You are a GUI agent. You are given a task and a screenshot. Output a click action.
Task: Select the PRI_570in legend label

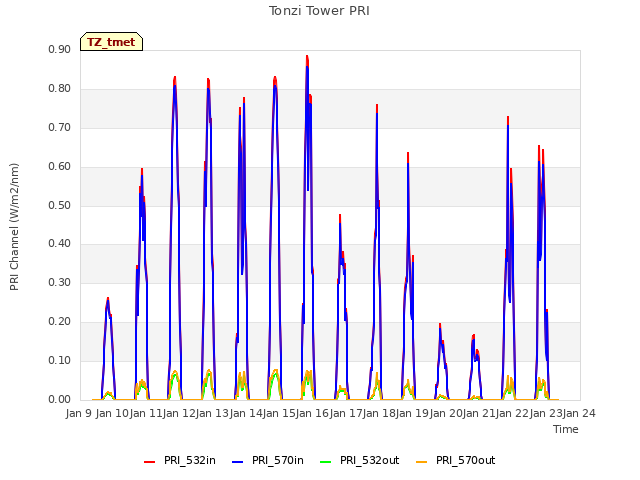[x=278, y=460]
